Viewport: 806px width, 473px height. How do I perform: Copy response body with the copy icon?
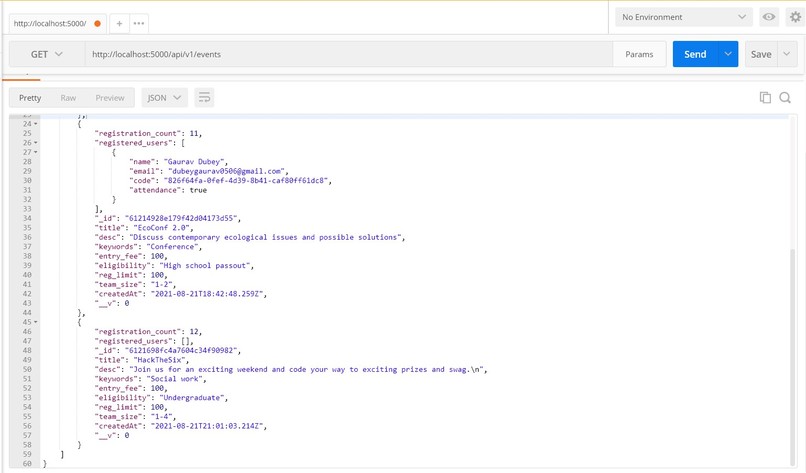pos(765,98)
